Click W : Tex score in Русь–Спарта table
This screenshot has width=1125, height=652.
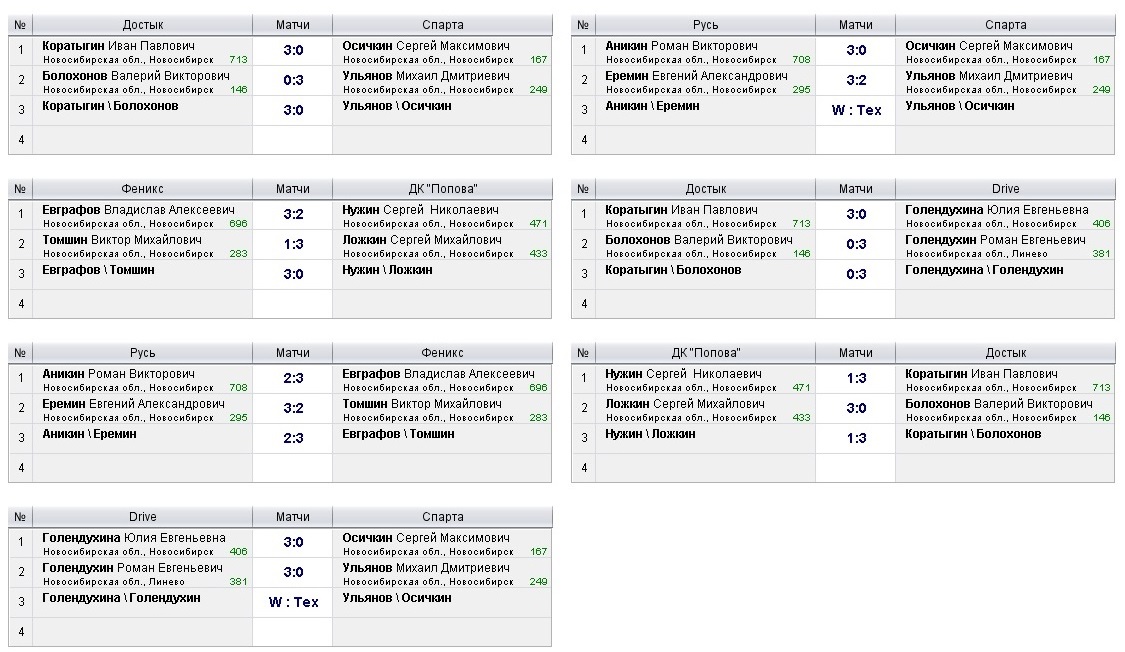(x=856, y=110)
